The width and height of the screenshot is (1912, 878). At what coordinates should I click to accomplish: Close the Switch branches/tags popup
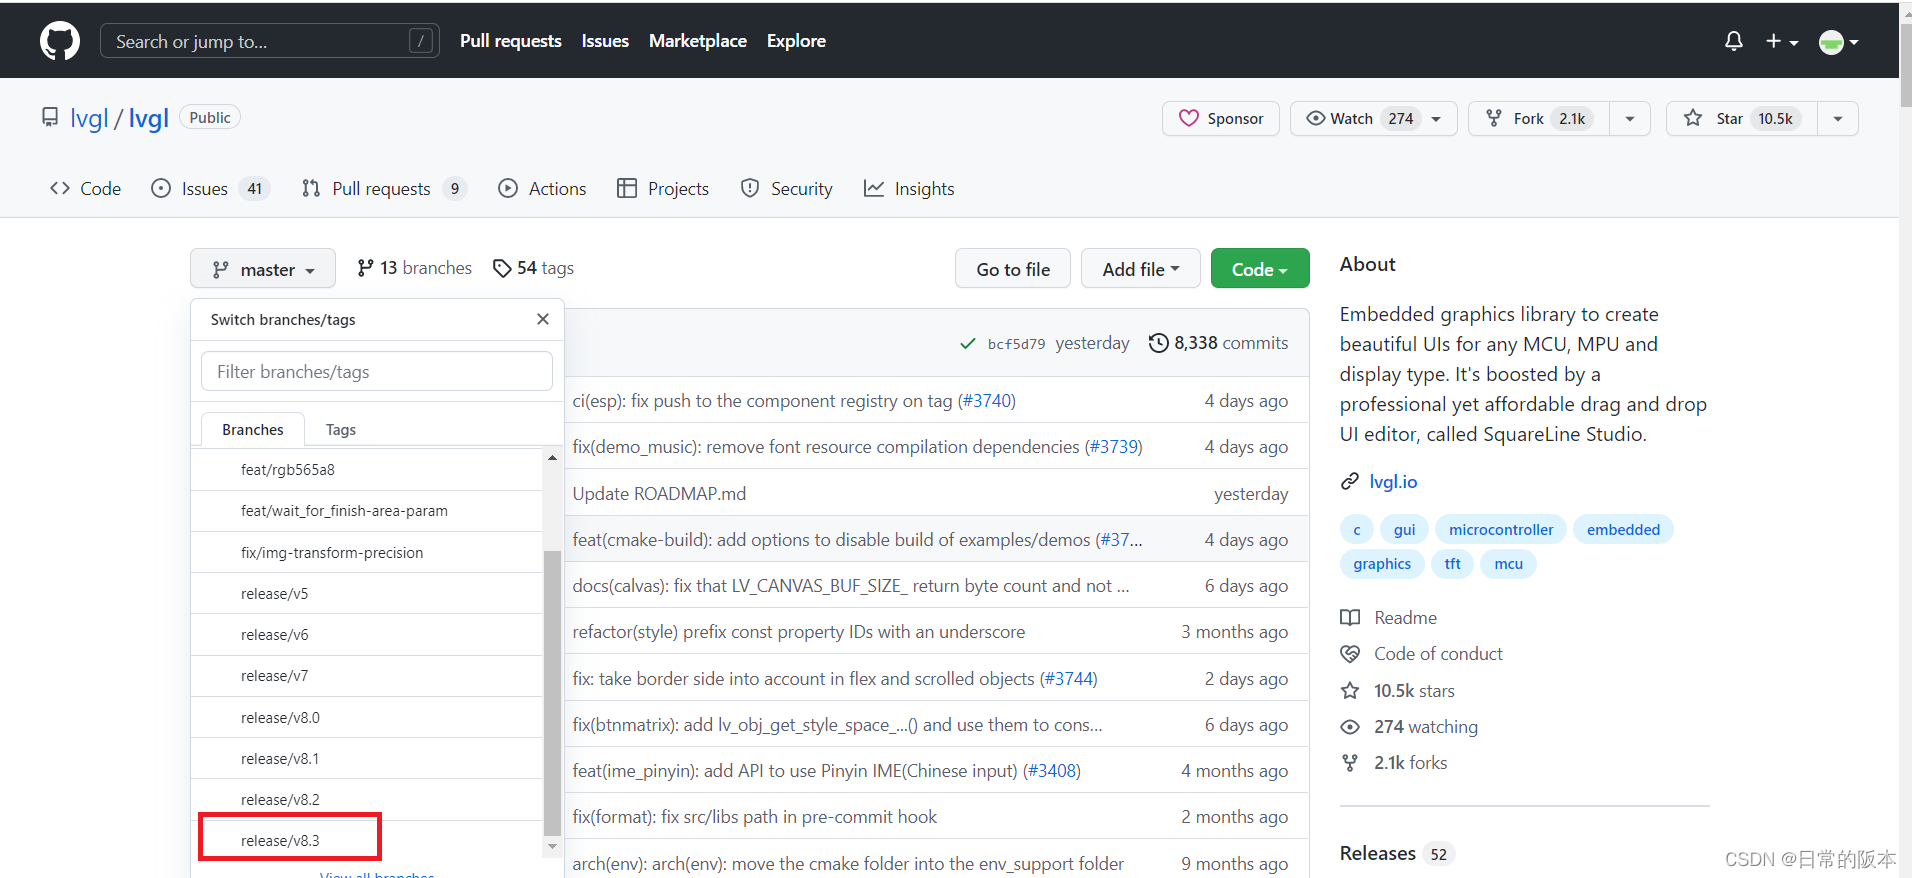click(x=543, y=319)
